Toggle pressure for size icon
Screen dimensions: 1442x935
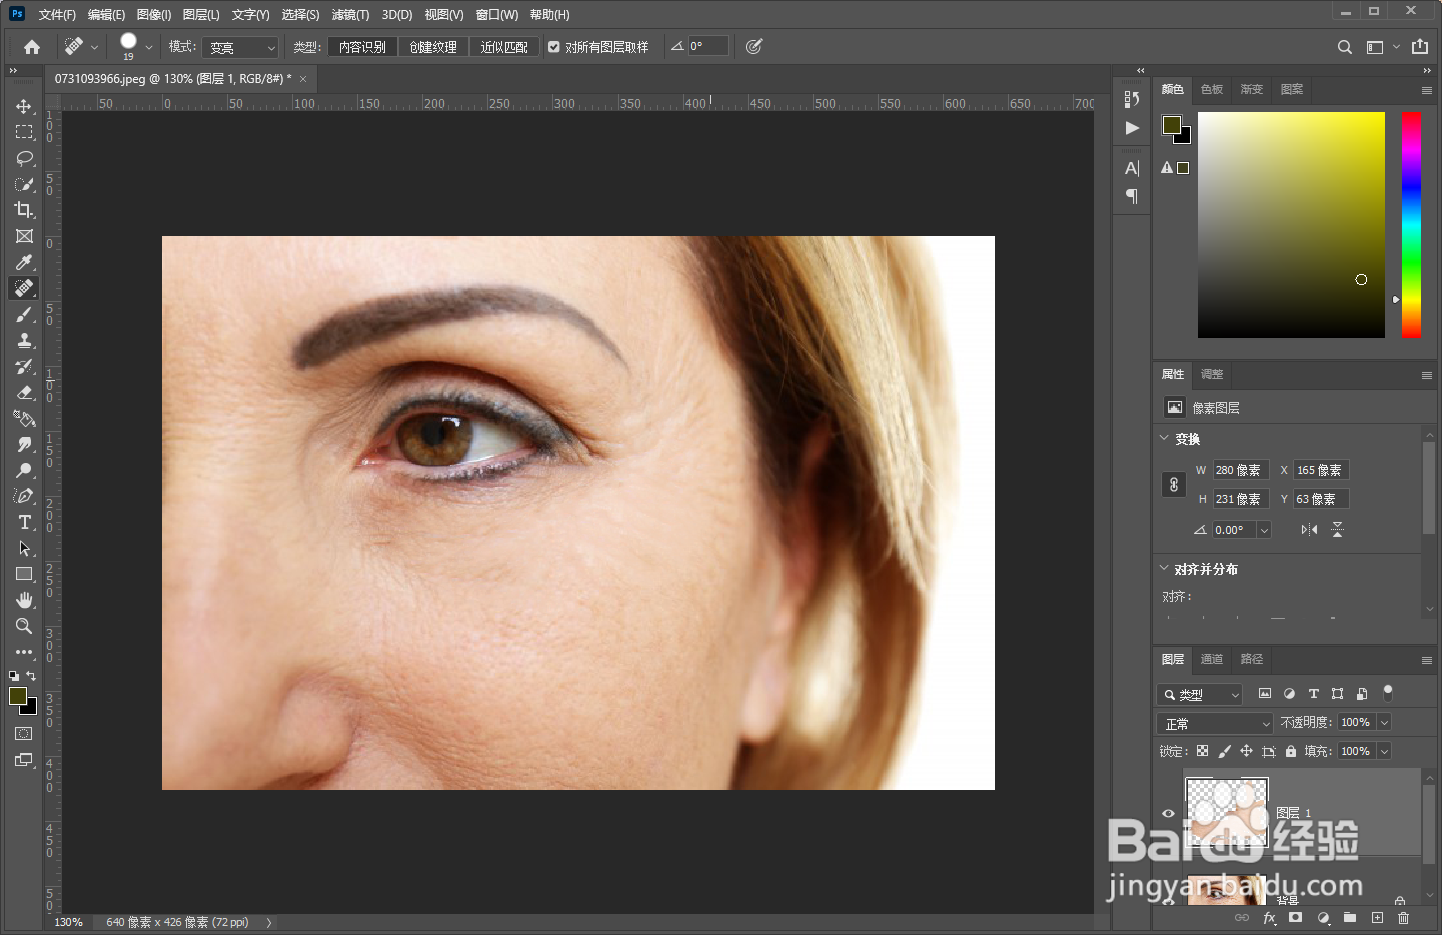coord(754,46)
